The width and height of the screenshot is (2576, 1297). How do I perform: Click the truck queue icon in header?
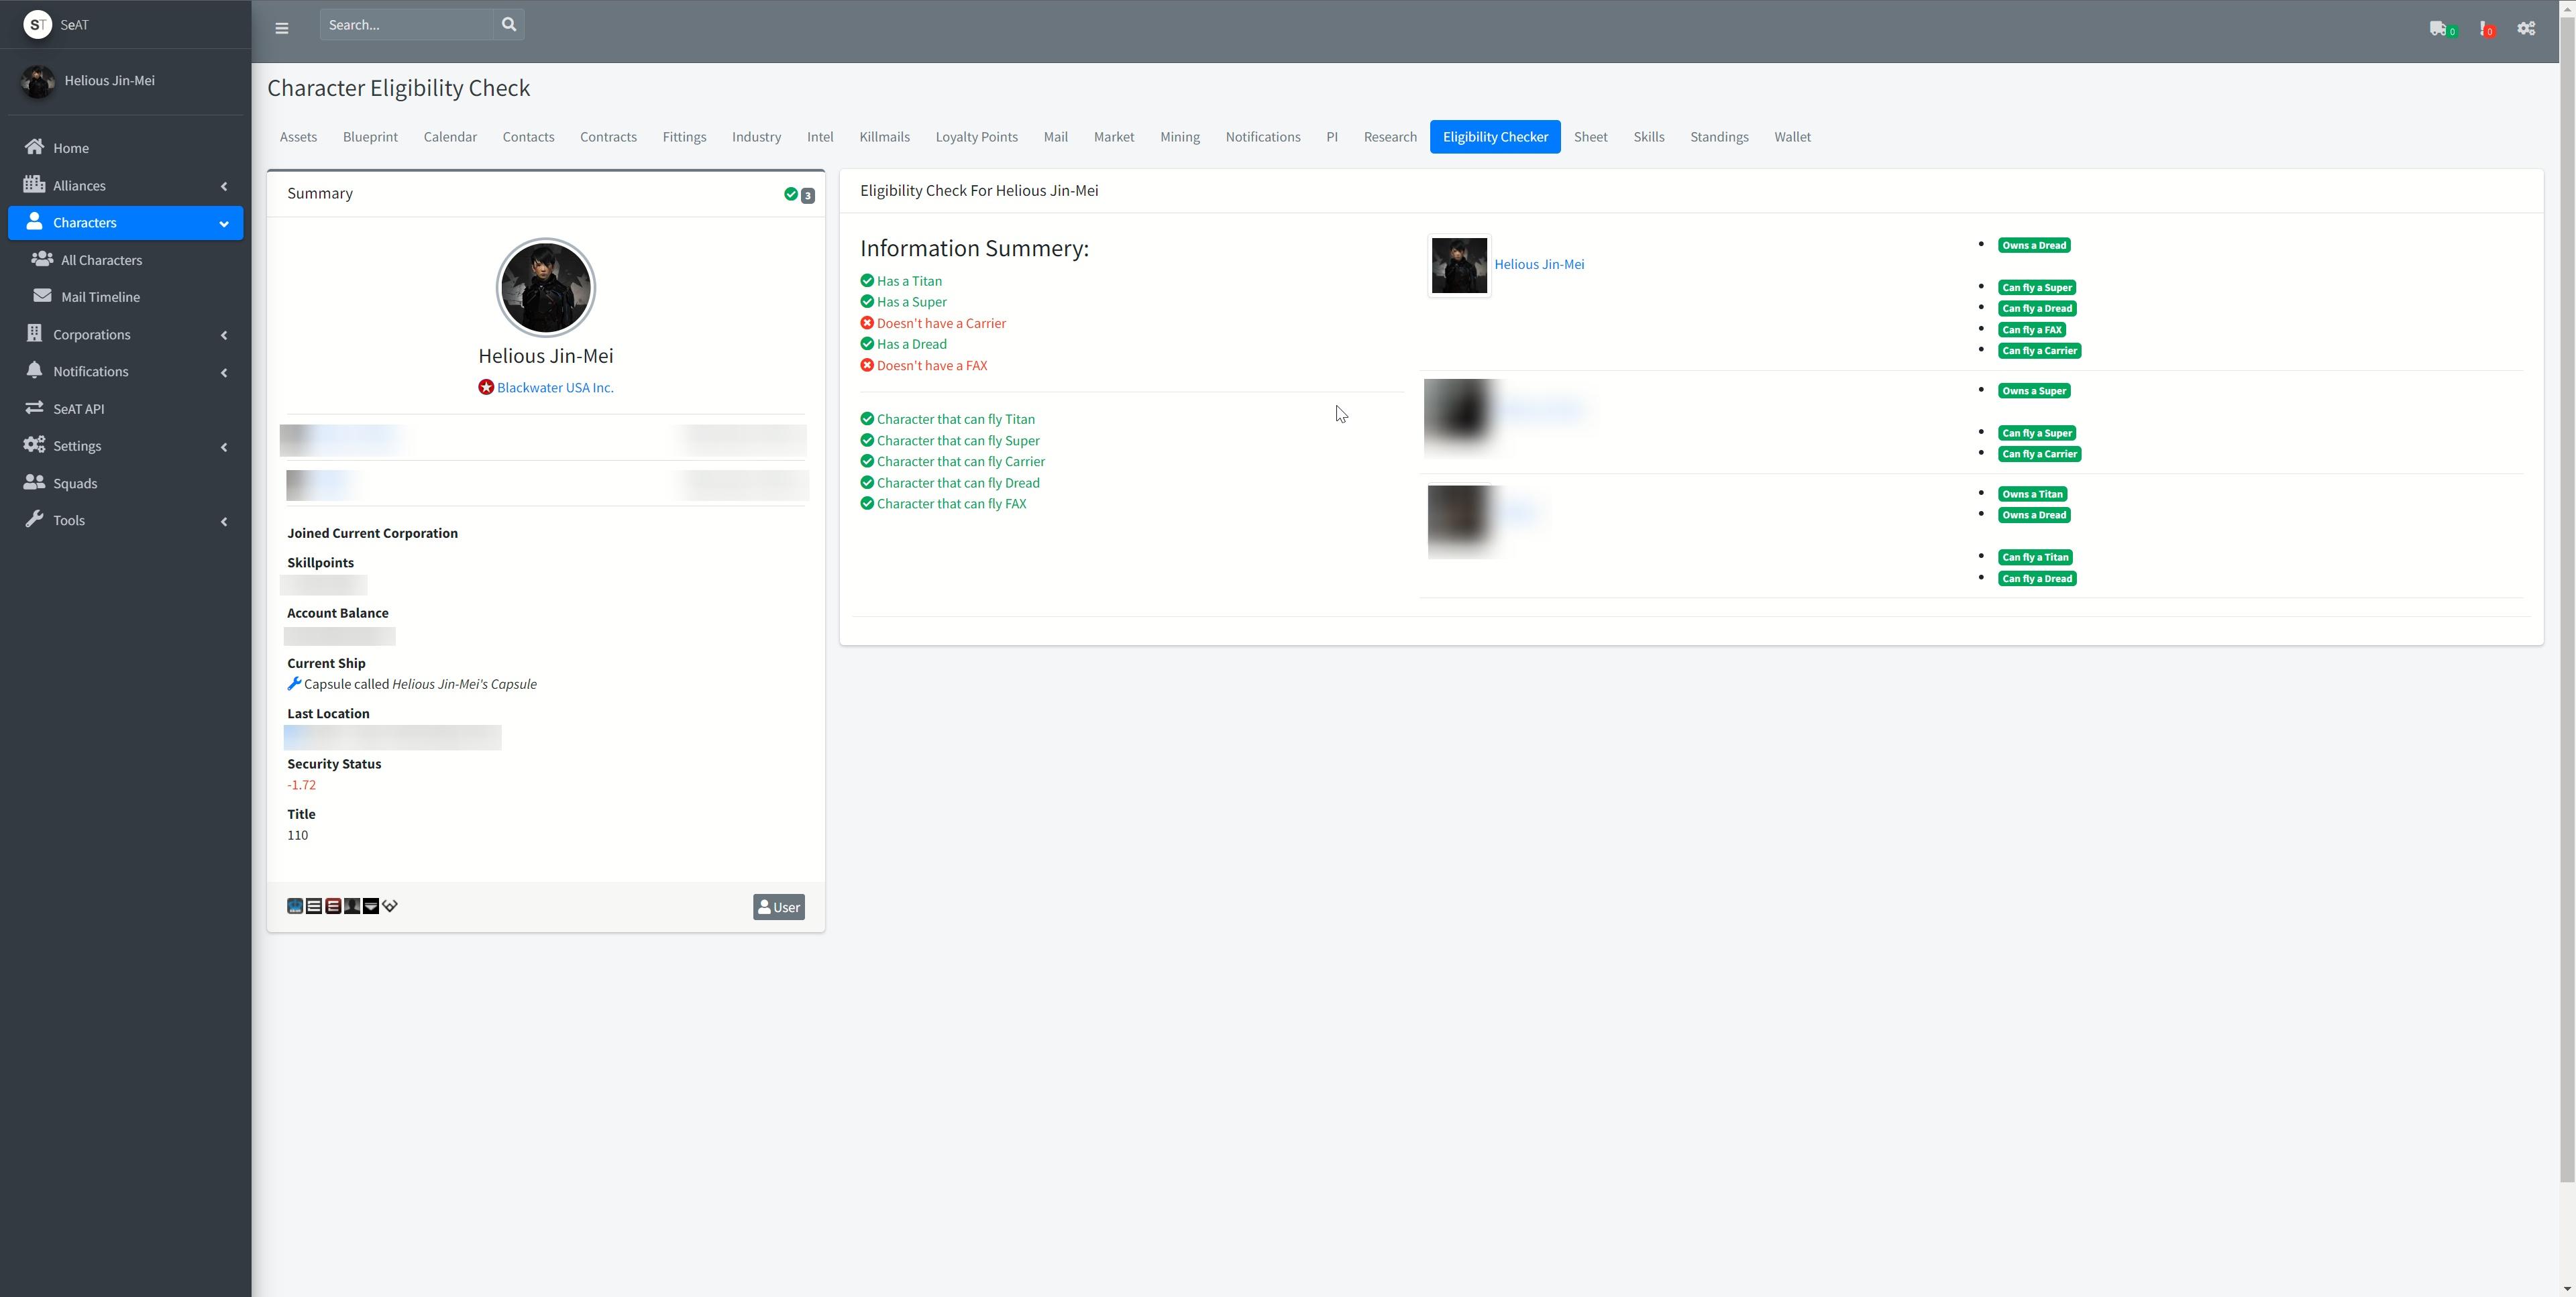[x=2438, y=28]
